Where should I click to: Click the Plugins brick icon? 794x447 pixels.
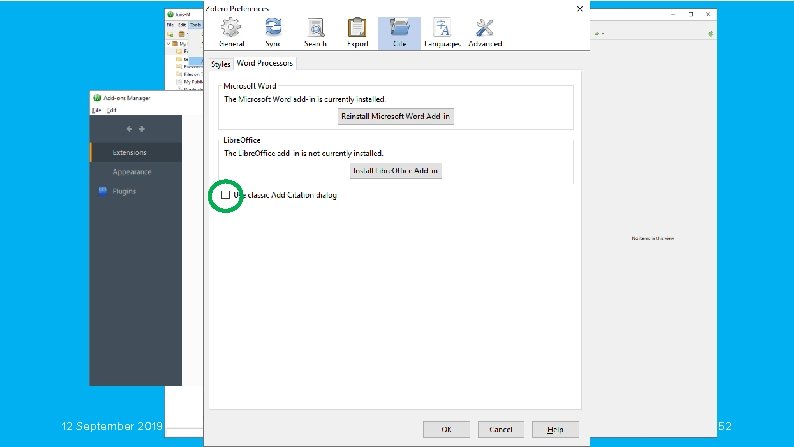point(103,191)
